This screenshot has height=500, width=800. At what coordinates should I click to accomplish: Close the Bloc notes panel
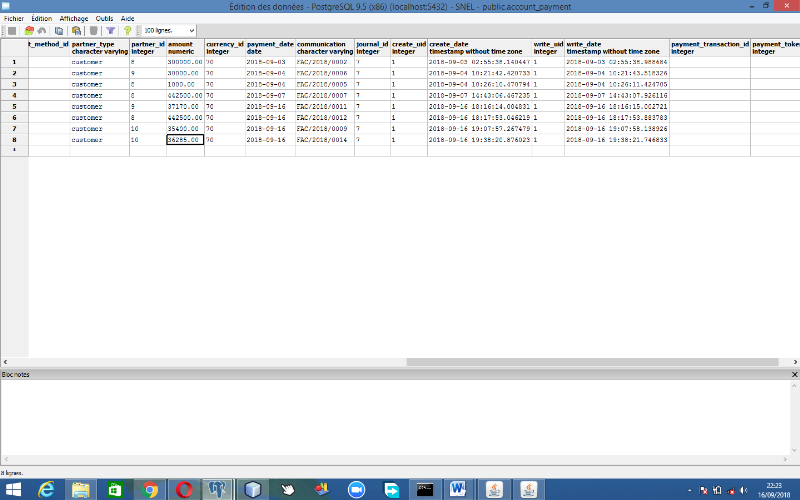click(794, 374)
